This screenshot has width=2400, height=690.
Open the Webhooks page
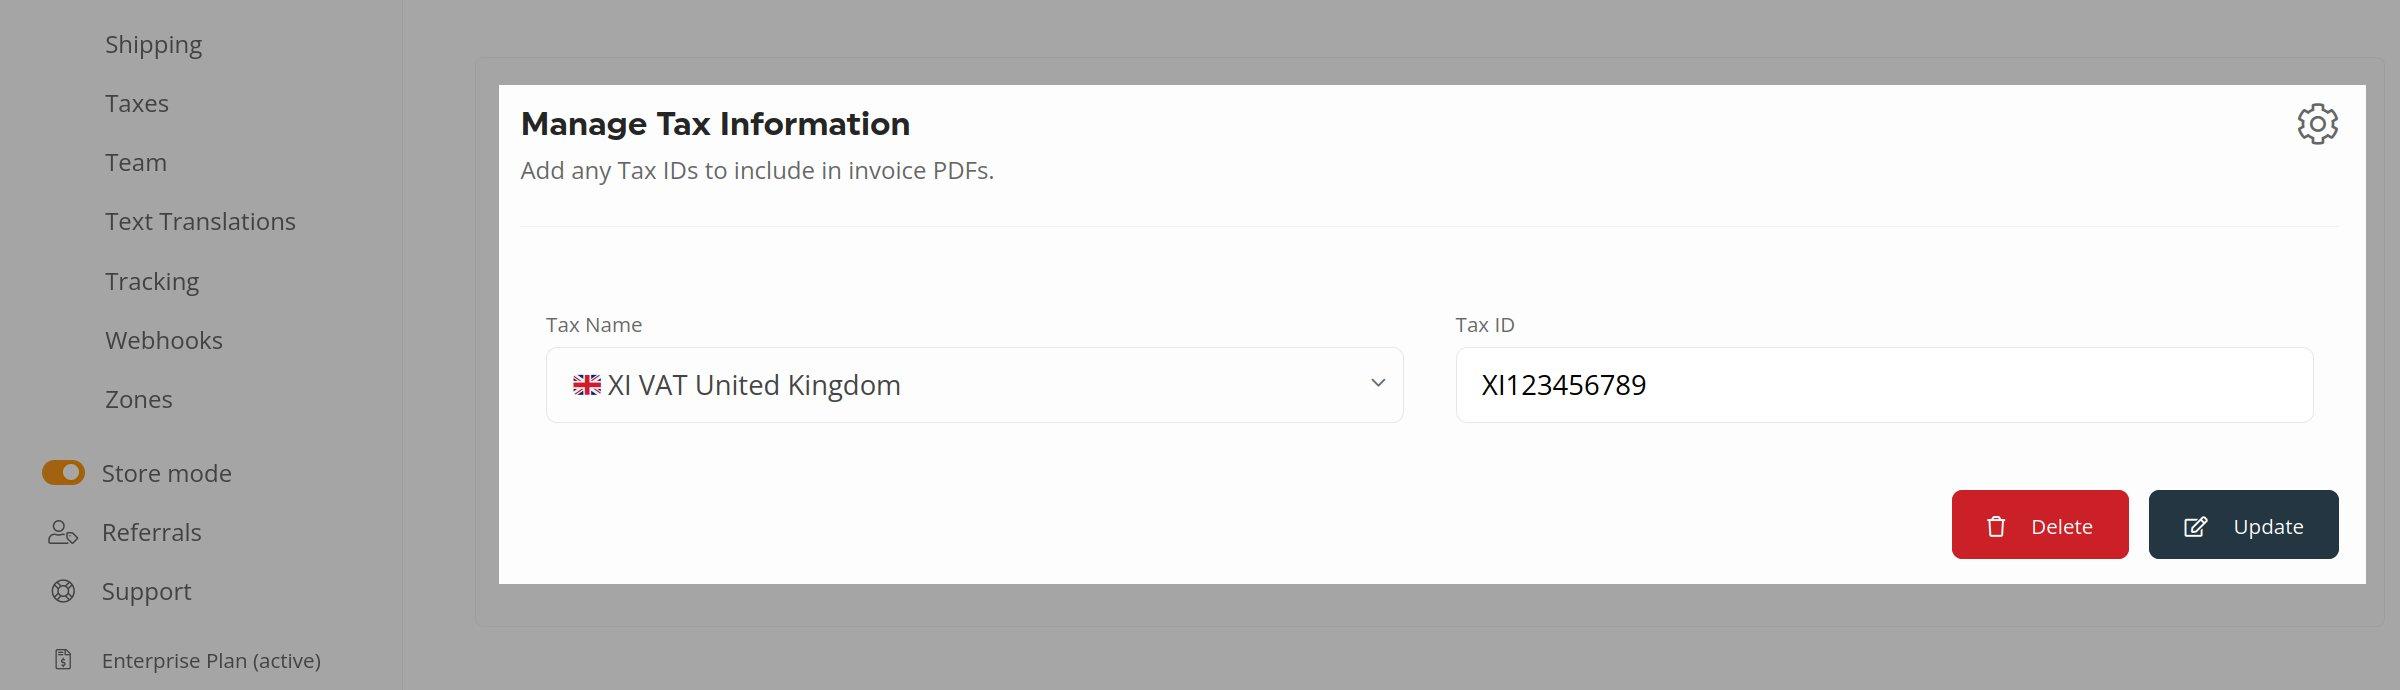[x=164, y=341]
